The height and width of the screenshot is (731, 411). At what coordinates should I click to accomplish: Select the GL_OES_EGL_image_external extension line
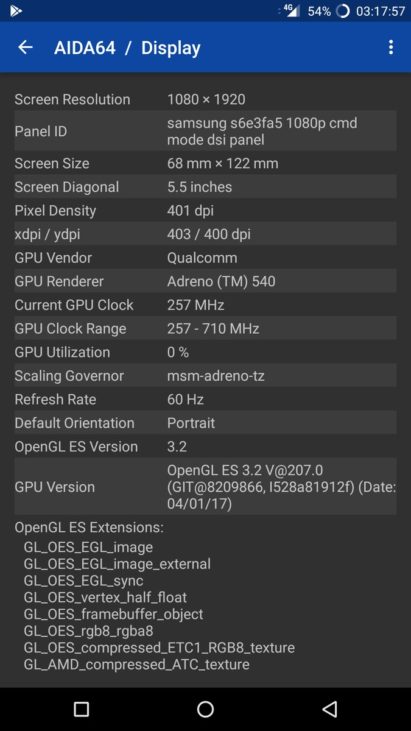point(117,564)
